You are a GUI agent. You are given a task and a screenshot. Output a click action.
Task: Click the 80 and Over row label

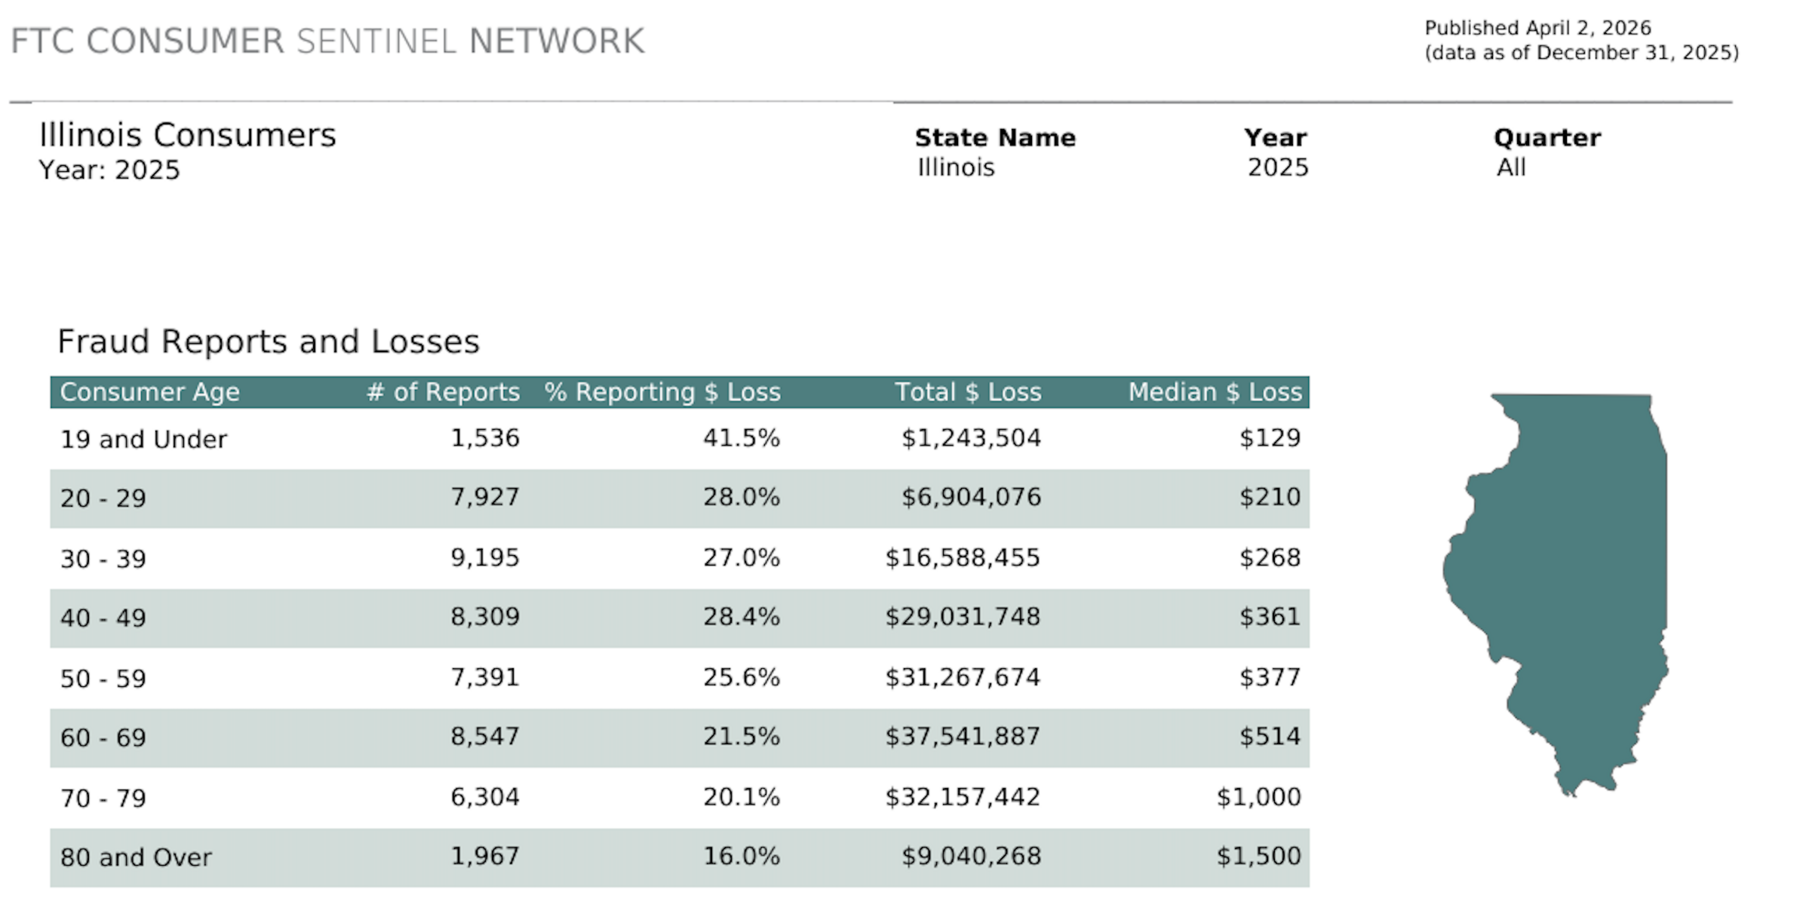[x=136, y=857]
